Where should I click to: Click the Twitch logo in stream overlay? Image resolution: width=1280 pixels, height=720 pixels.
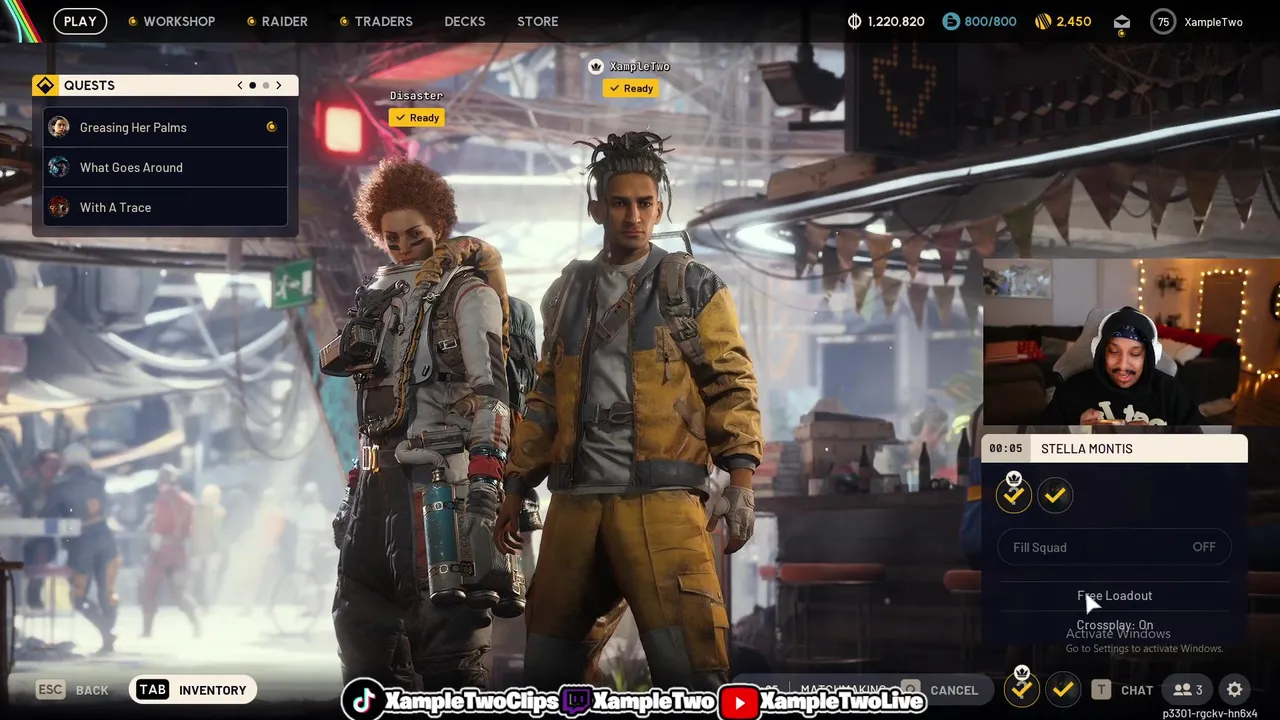coord(575,702)
